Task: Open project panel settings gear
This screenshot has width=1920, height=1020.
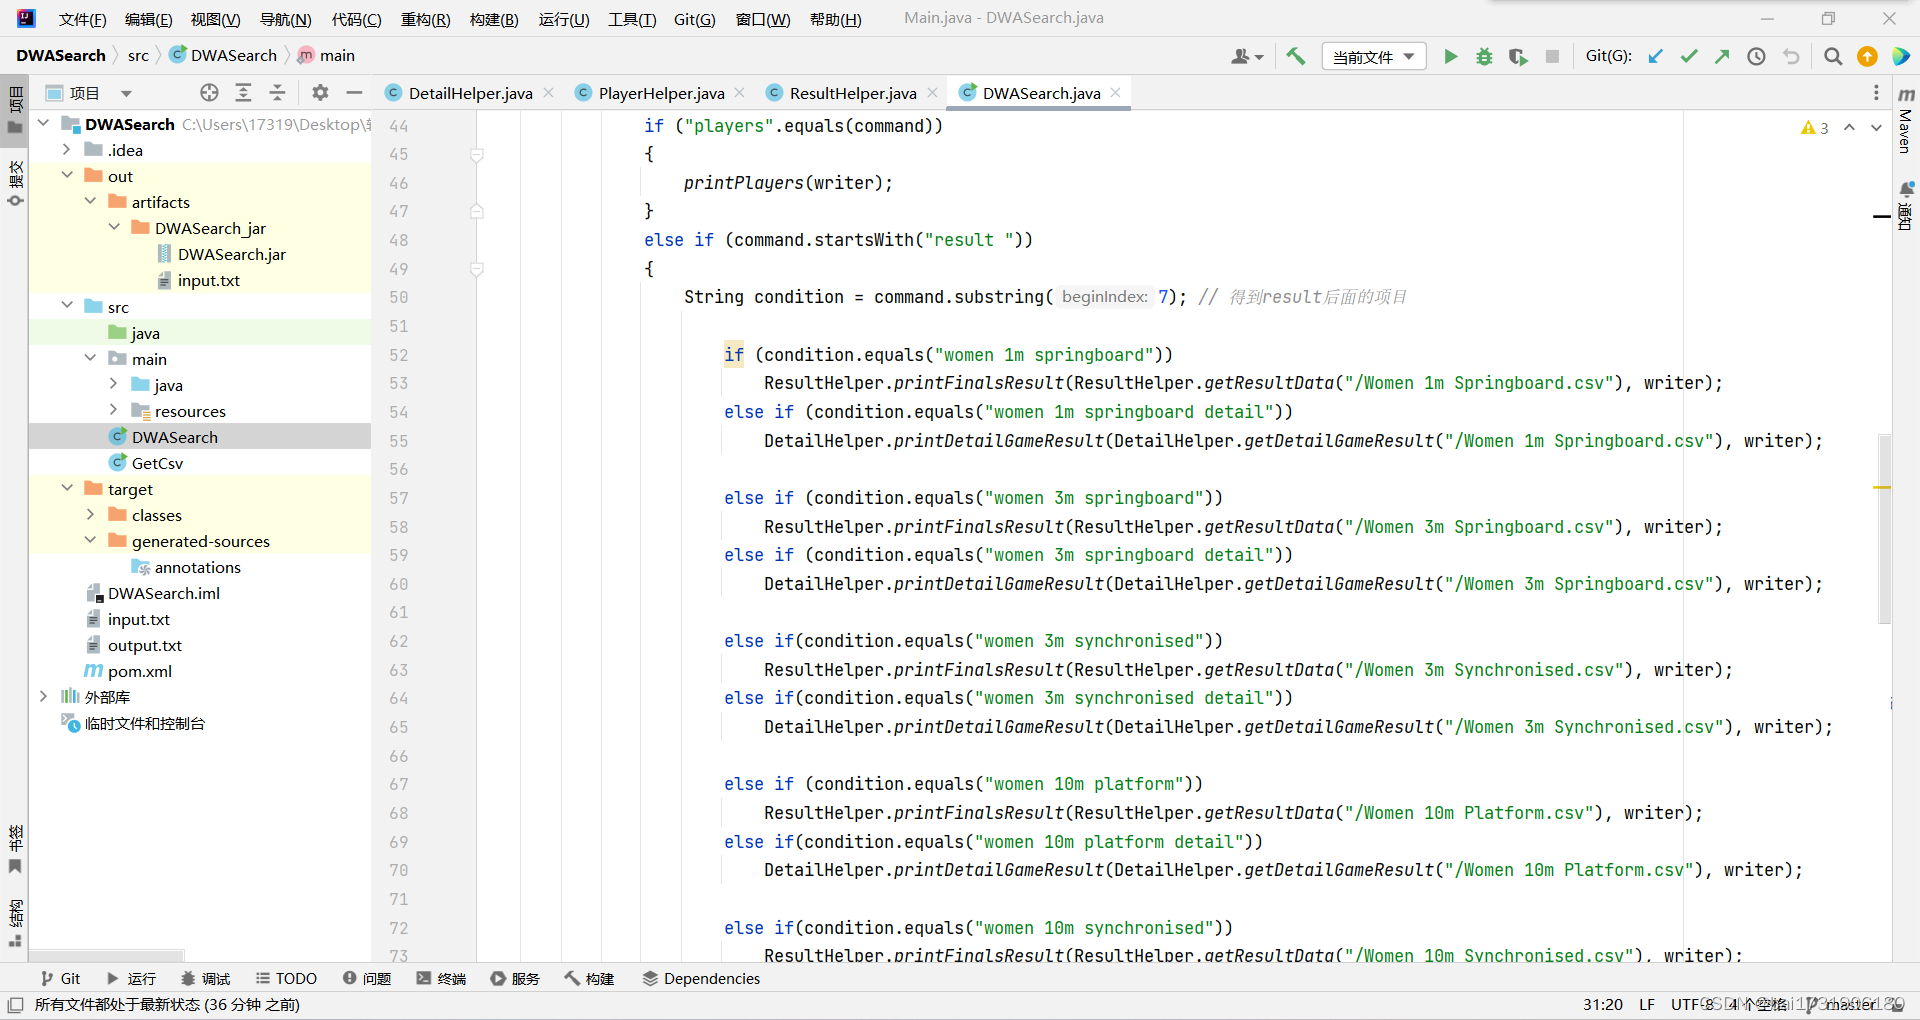Action: pos(320,93)
